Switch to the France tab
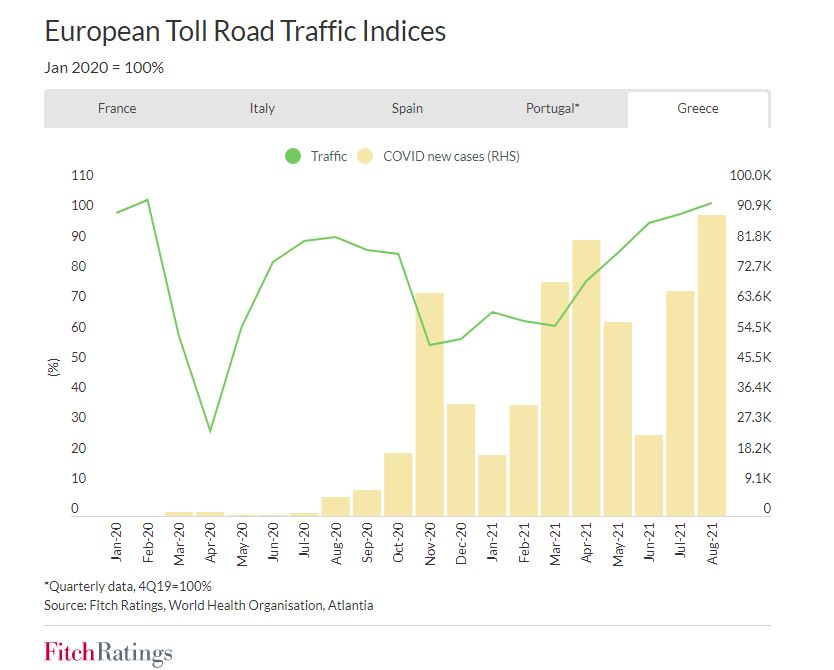 coord(117,108)
